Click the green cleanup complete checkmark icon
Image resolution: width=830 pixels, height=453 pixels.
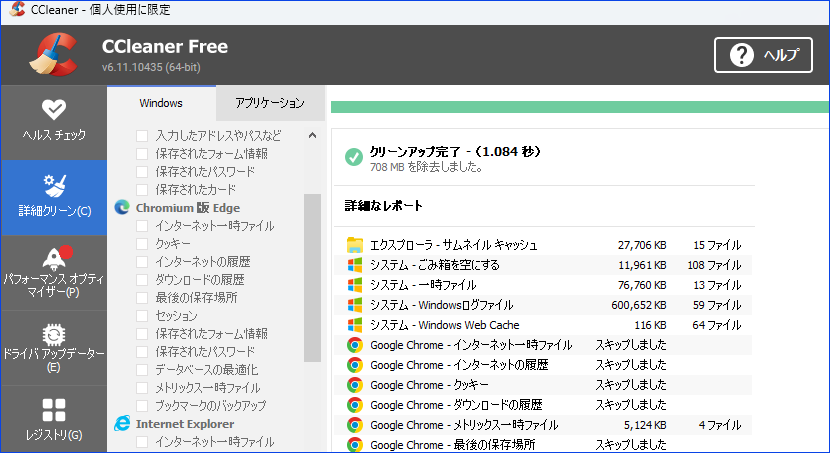[x=354, y=157]
